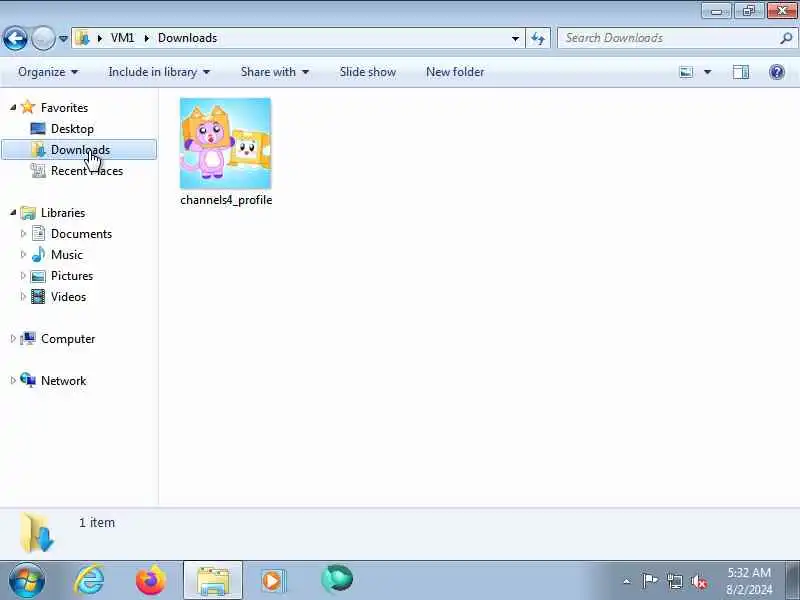Launch Windows Media Player from the taskbar
The image size is (800, 600).
273,581
